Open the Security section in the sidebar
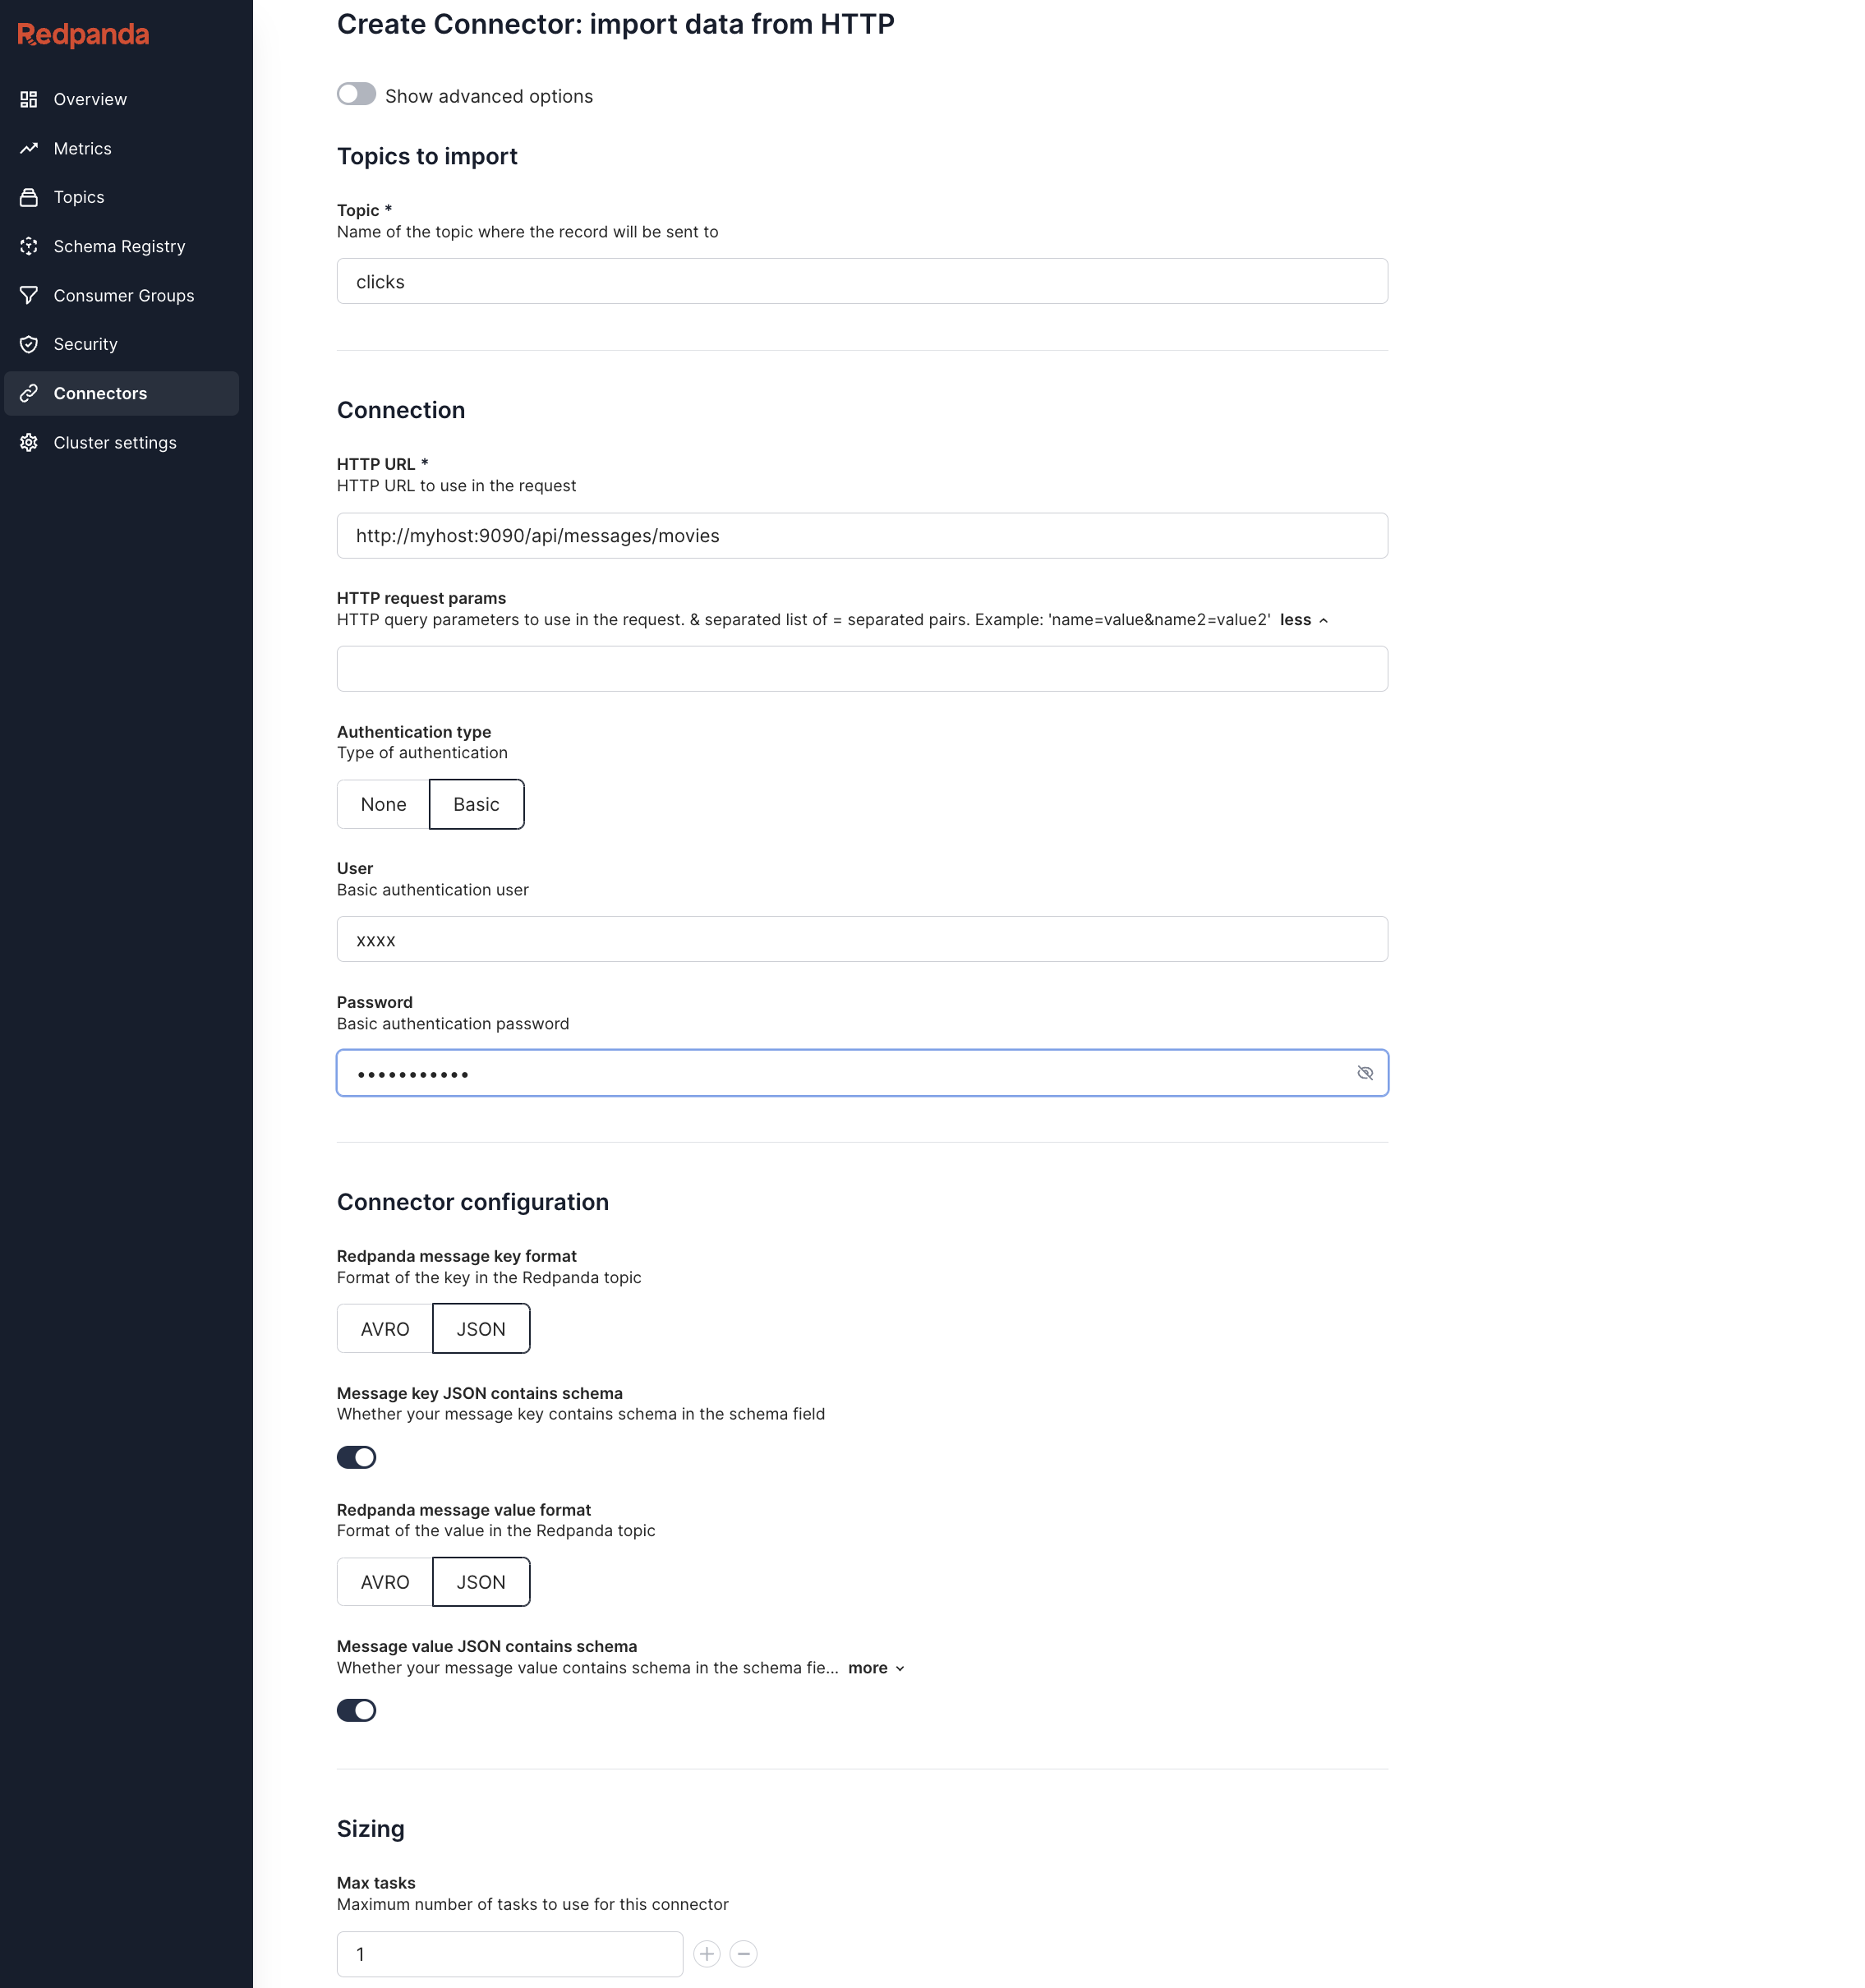The width and height of the screenshot is (1865, 1988). tap(85, 344)
